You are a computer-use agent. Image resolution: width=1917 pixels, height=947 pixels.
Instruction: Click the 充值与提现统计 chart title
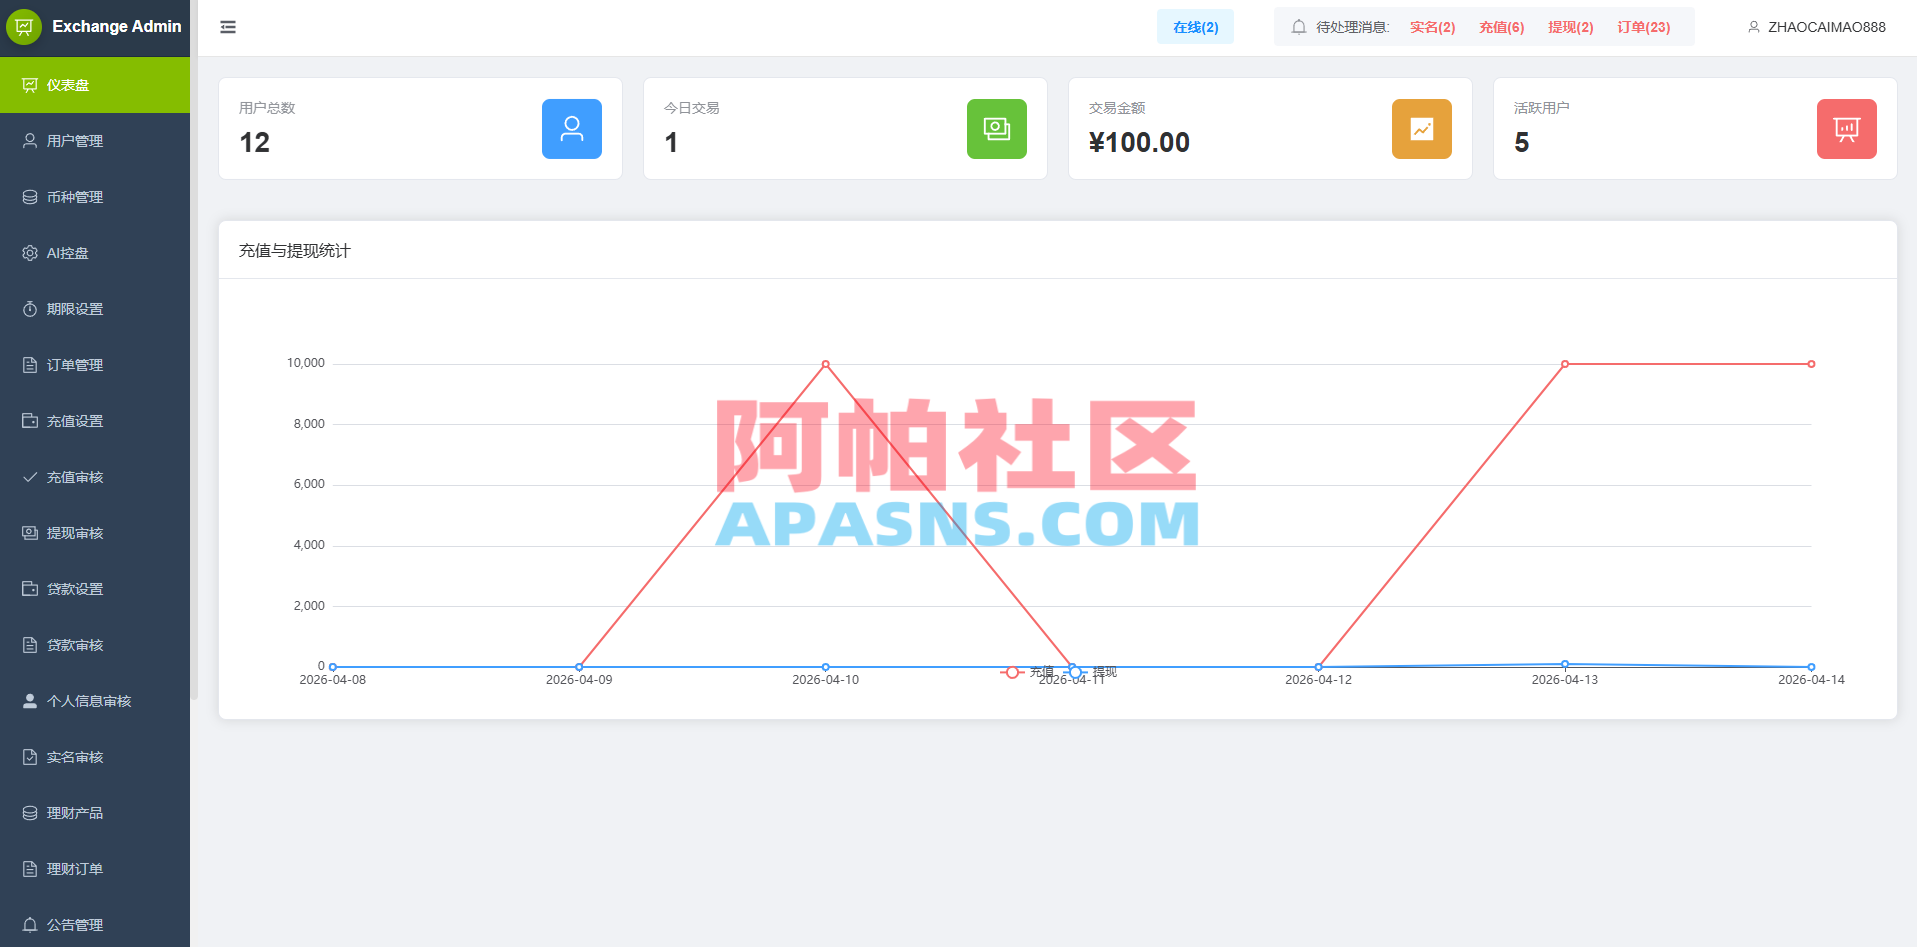294,251
